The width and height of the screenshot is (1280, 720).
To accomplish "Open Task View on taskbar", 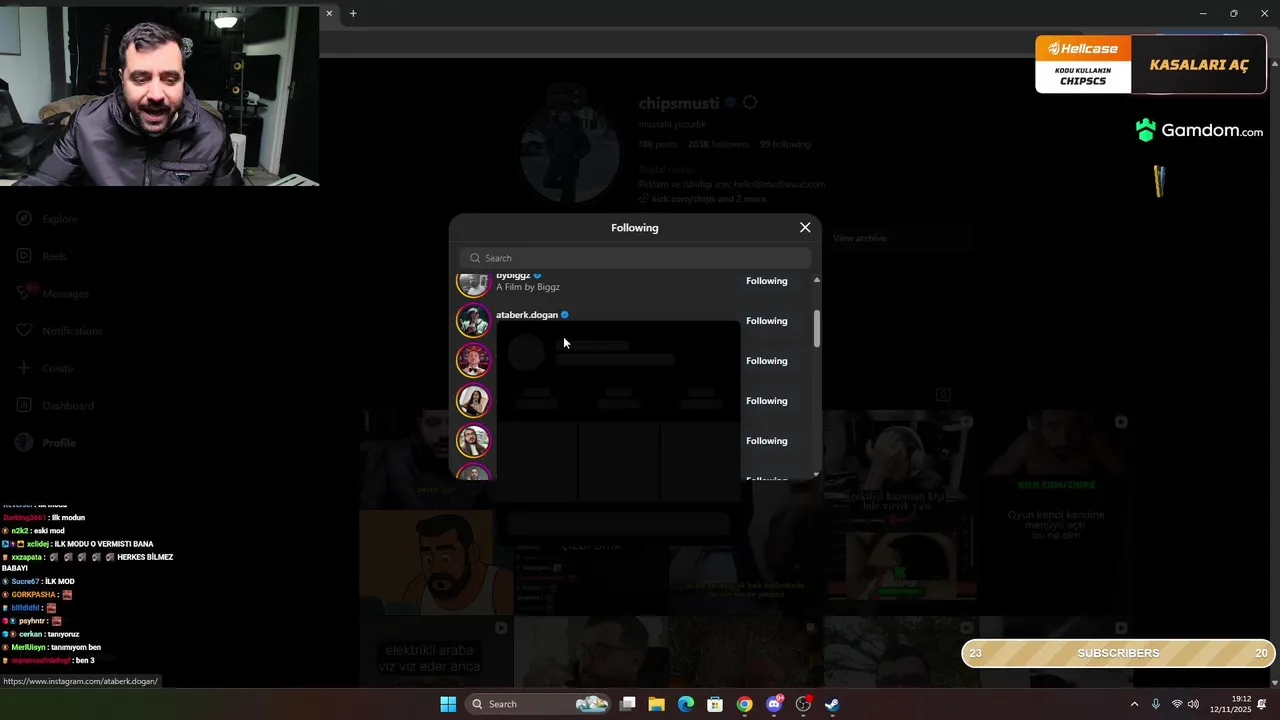I will coord(628,704).
